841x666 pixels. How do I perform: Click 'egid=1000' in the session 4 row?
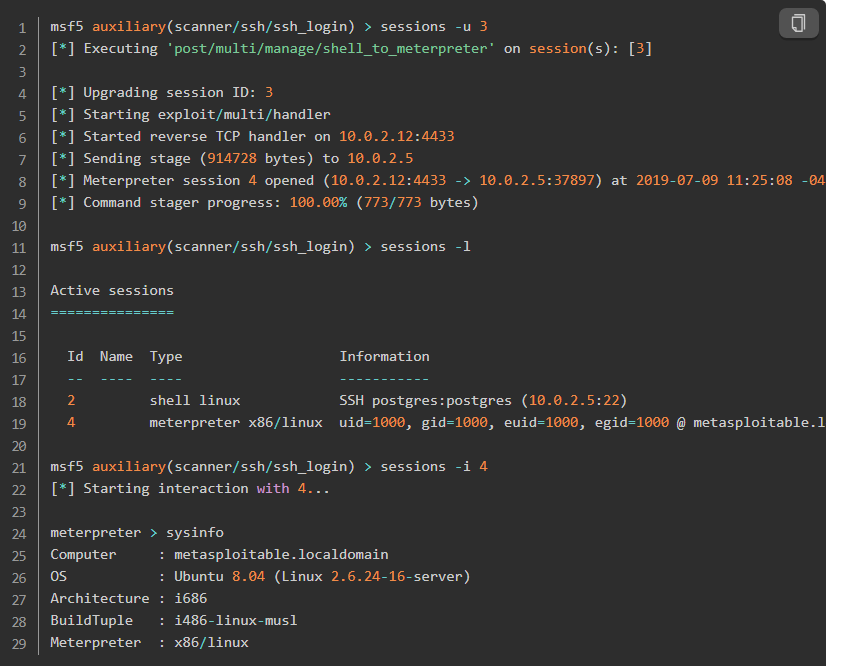click(x=632, y=423)
